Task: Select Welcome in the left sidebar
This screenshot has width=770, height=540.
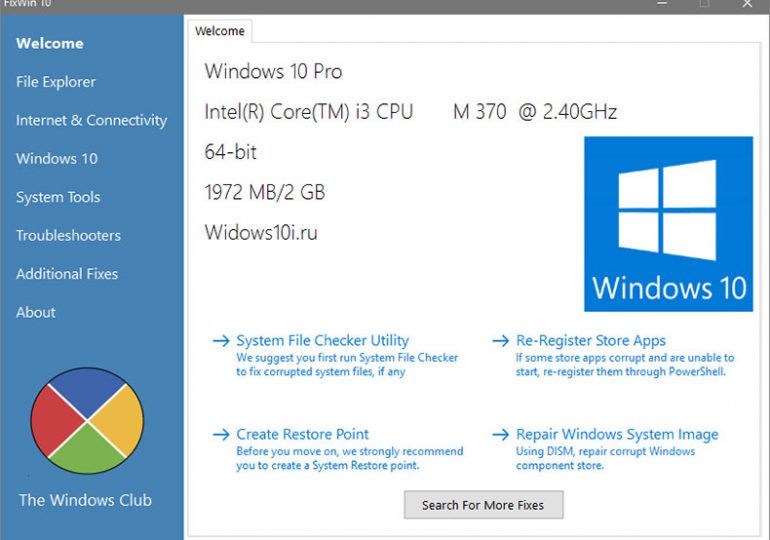Action: coord(50,43)
